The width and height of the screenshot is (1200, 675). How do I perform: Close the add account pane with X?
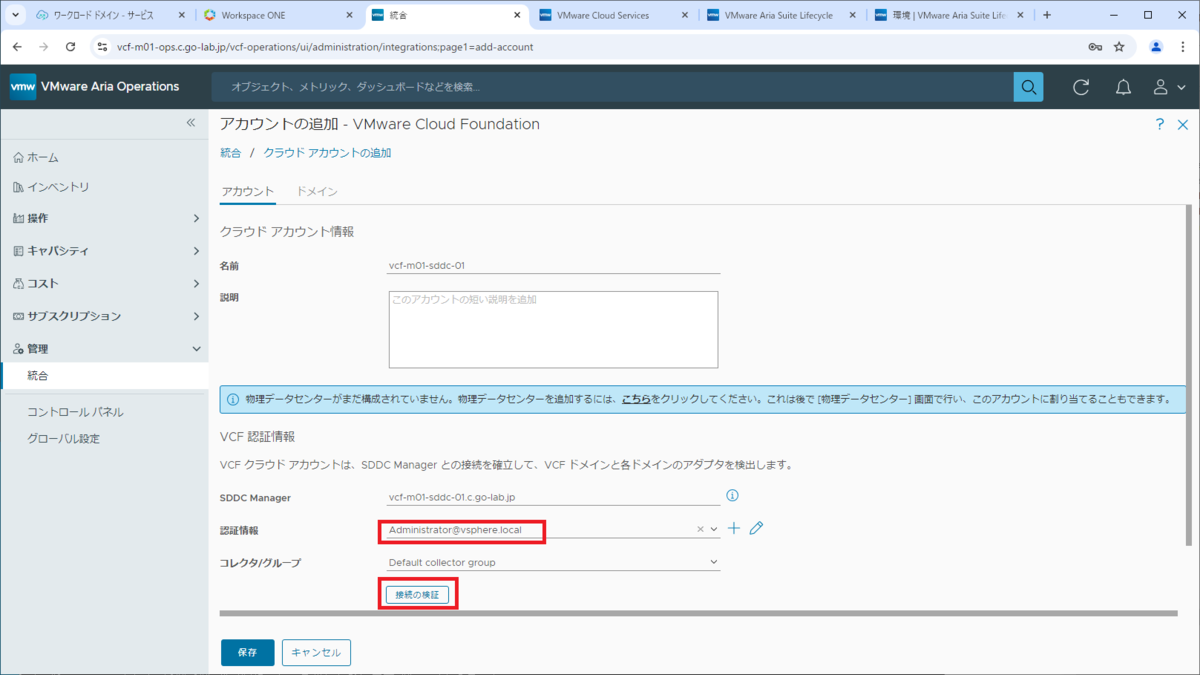coord(1185,124)
